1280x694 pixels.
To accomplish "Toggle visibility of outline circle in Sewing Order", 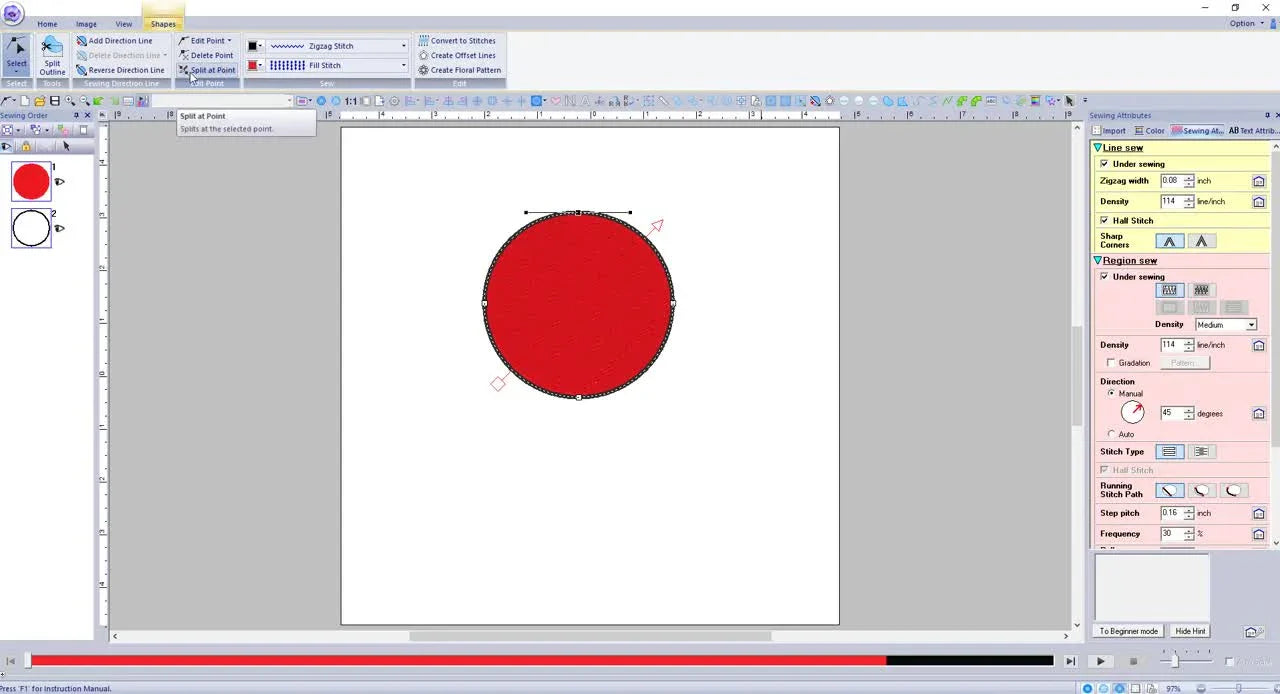I will pyautogui.click(x=59, y=229).
